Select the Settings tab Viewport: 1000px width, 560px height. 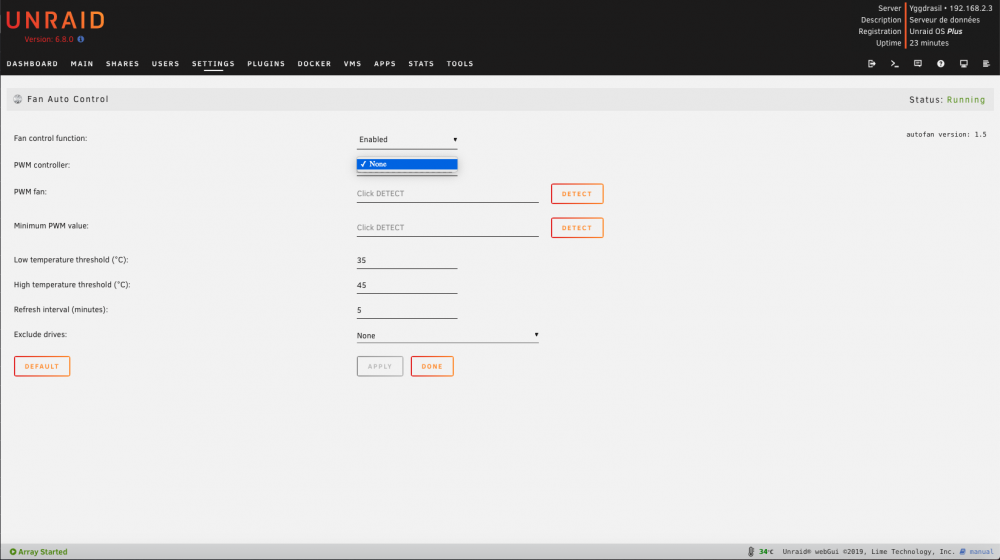click(x=213, y=64)
